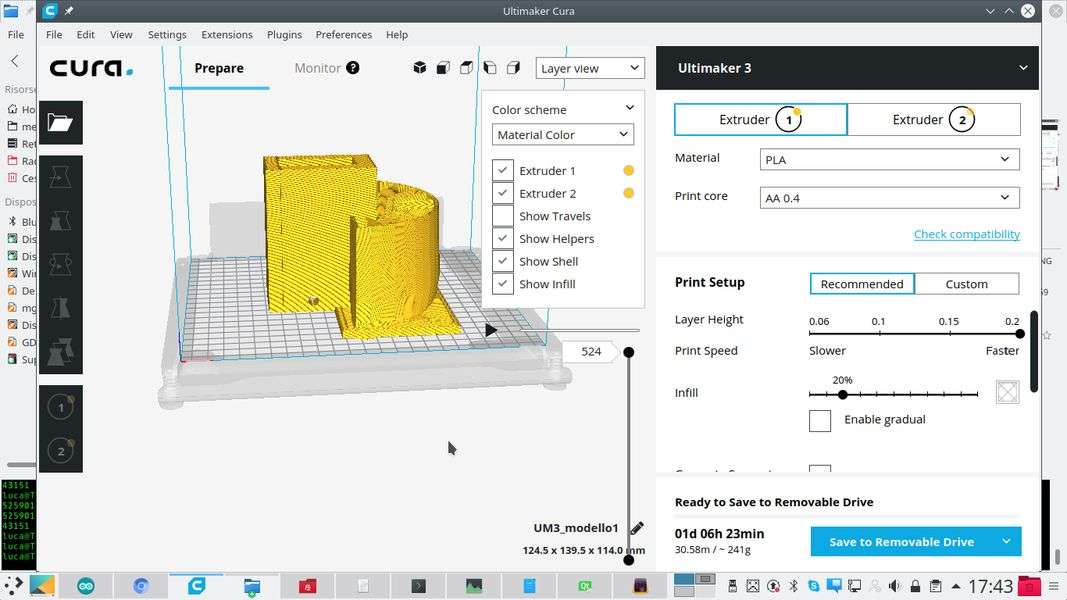Open the PLA material dropdown
Viewport: 1067px width, 600px height.
point(889,159)
